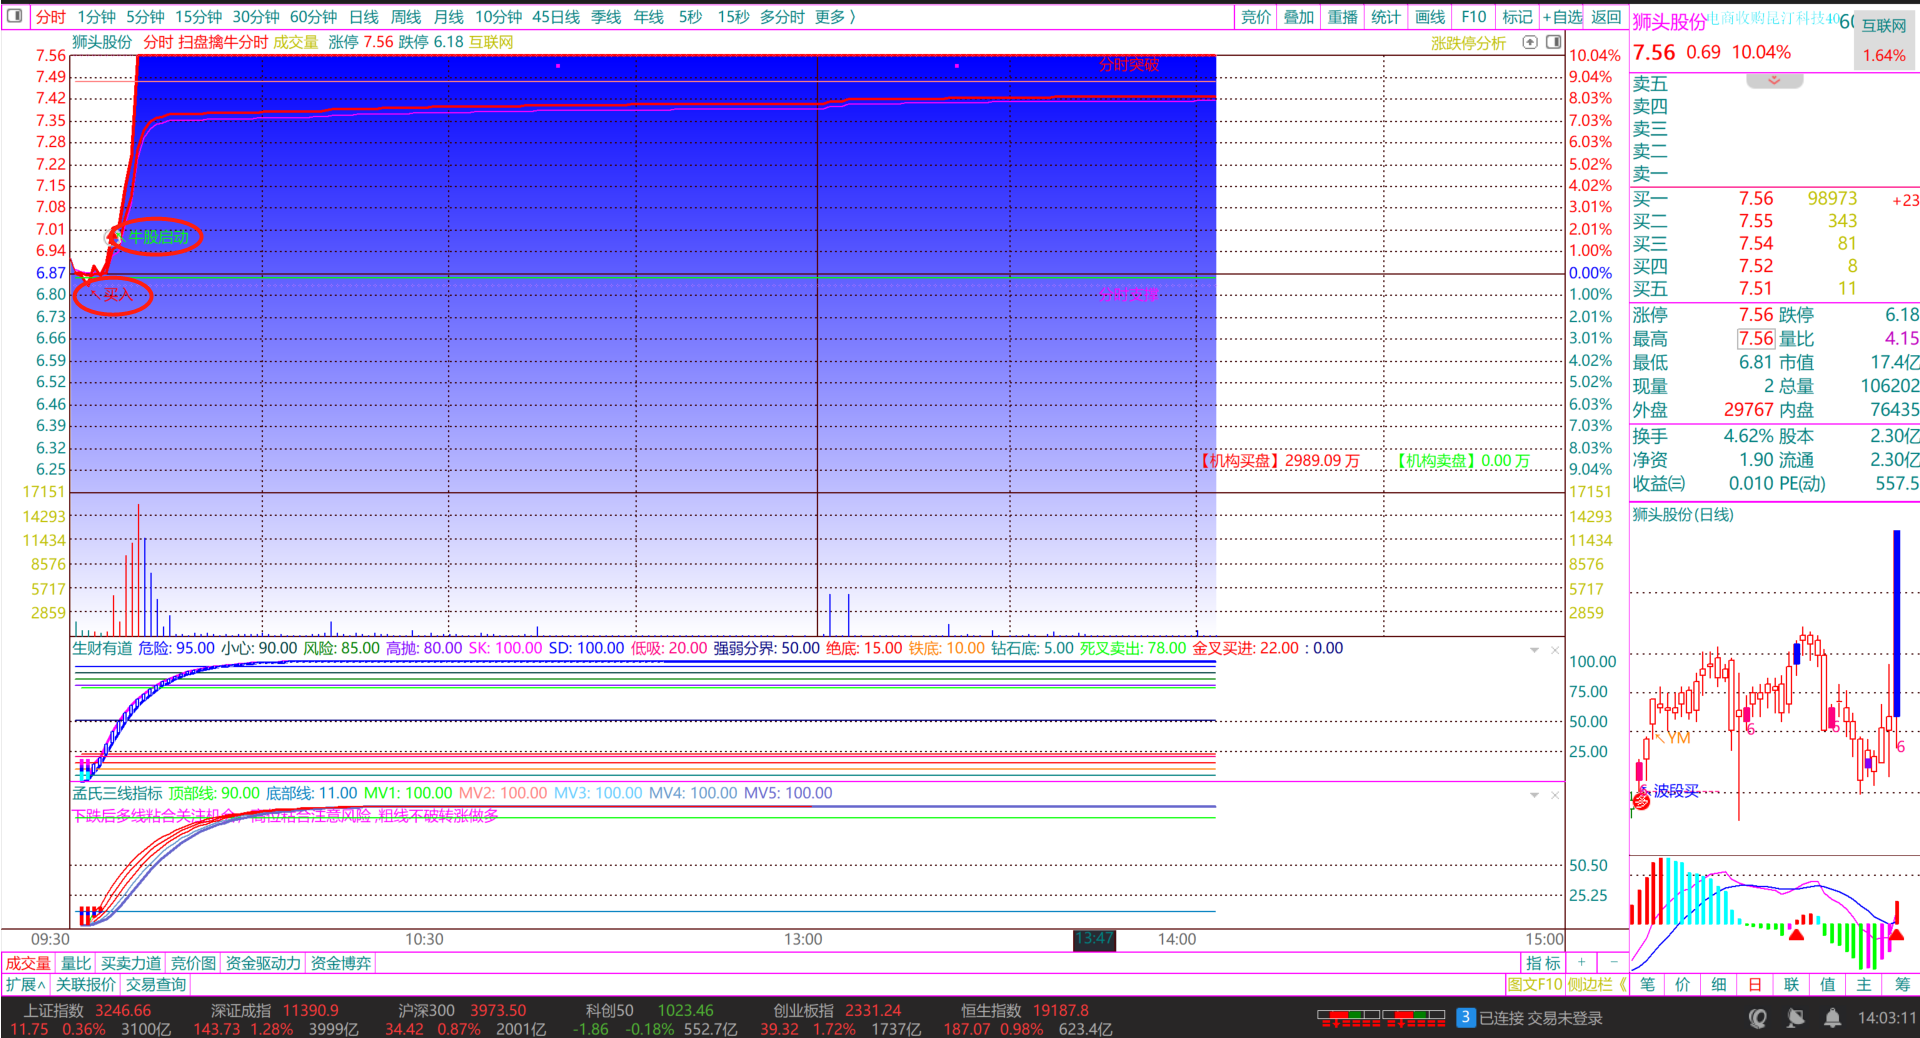Select the 主 tab in the side panel
The image size is (1920, 1038).
1864,985
